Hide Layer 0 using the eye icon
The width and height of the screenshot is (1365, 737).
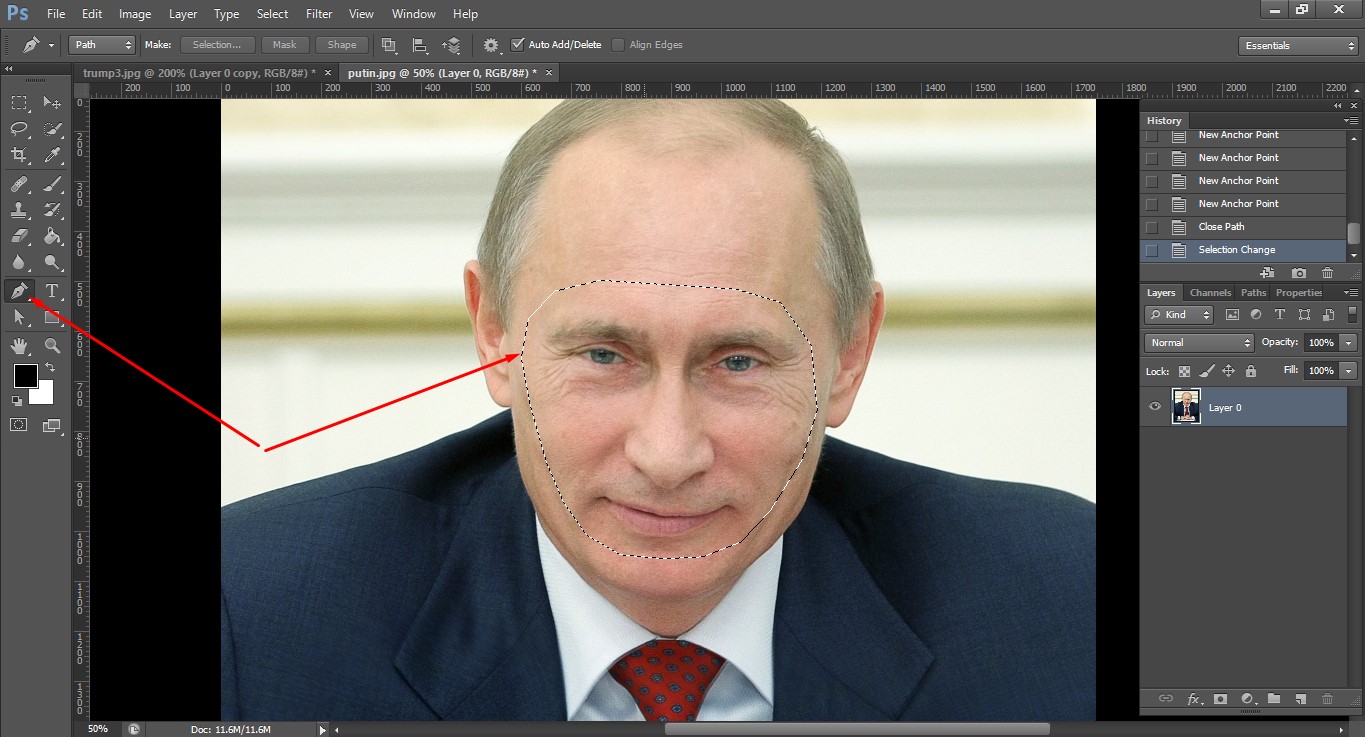[1155, 407]
